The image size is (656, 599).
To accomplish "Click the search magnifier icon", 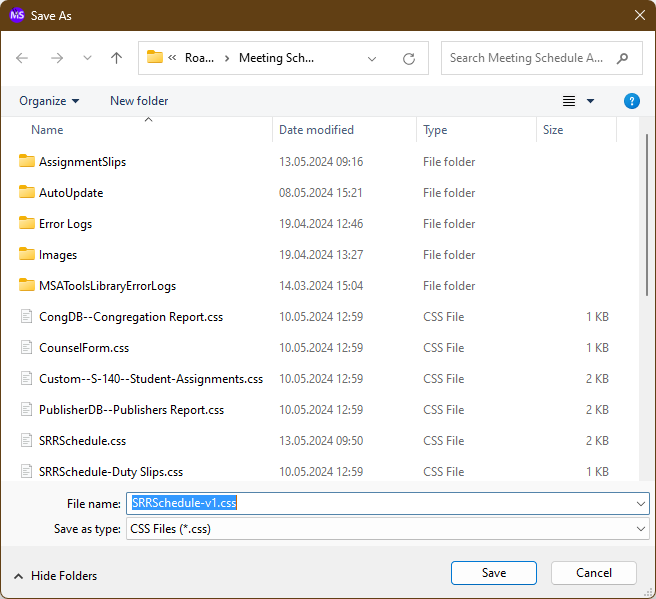I will (x=623, y=58).
